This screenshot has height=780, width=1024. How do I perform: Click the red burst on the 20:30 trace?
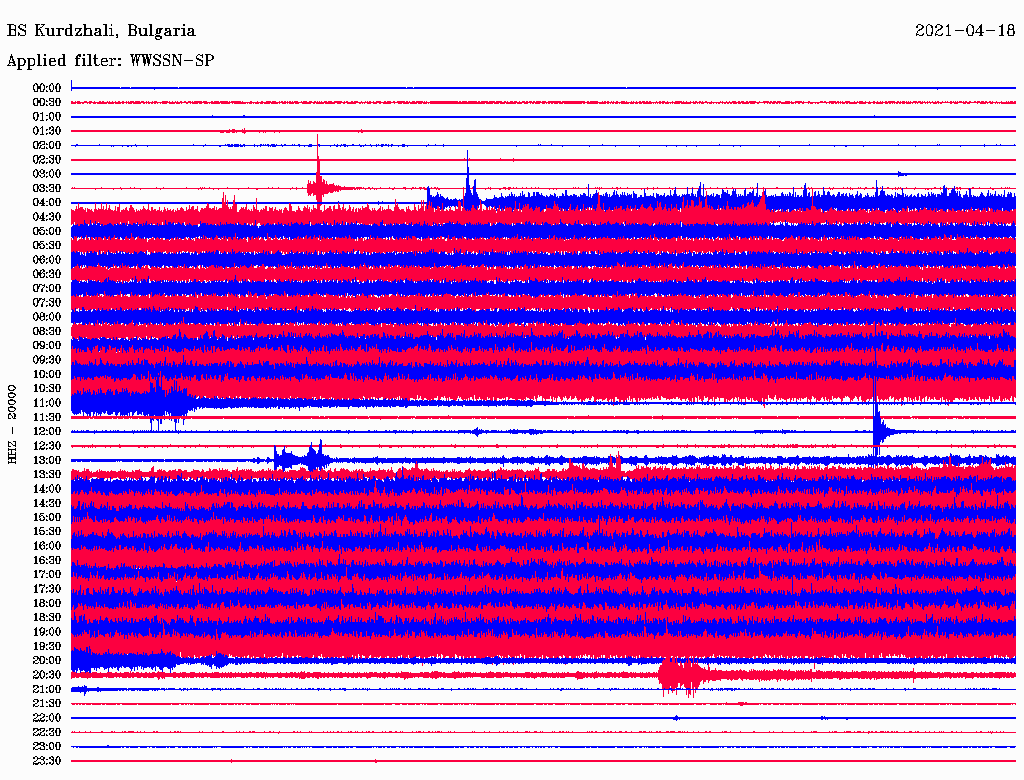point(680,675)
